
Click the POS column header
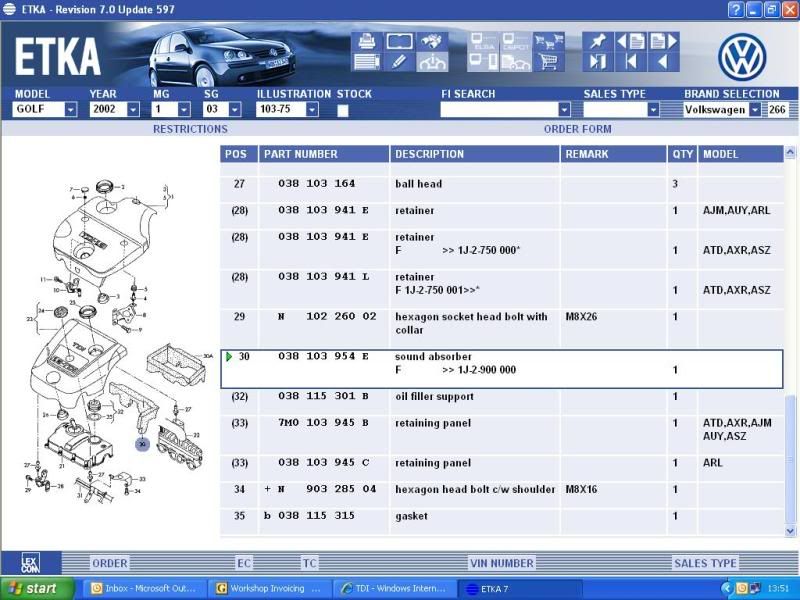[238, 154]
